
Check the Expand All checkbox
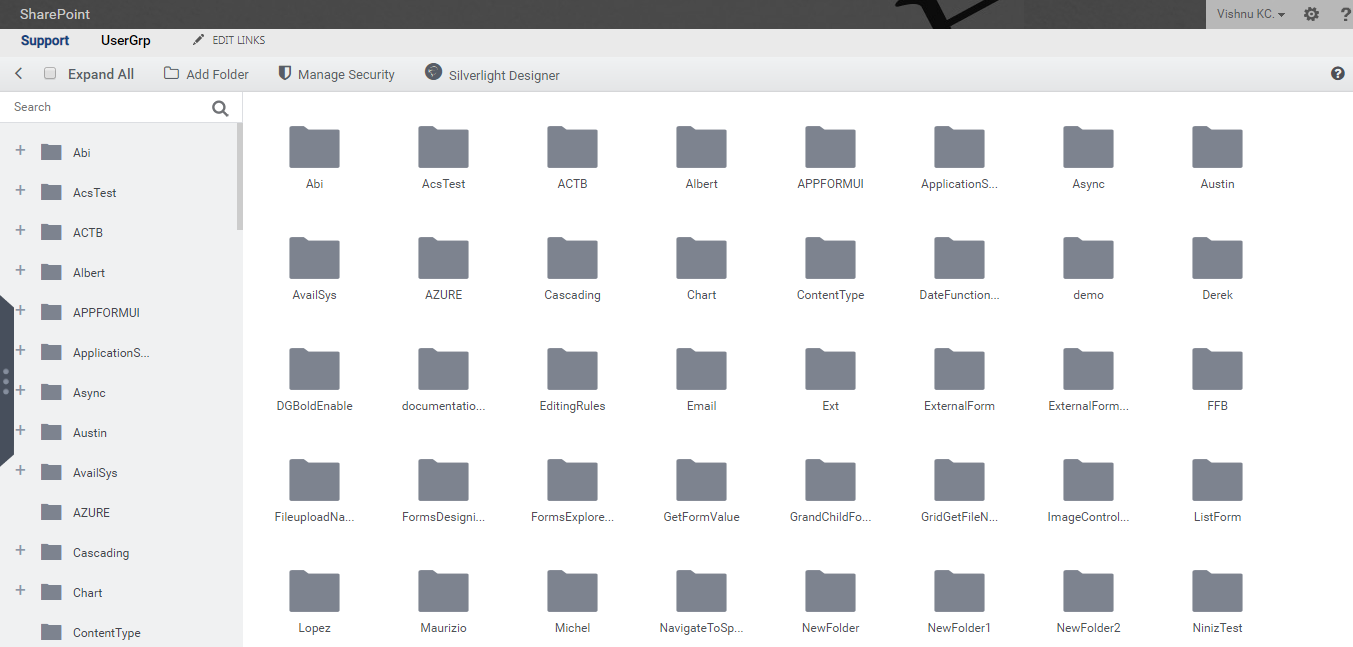(x=50, y=74)
